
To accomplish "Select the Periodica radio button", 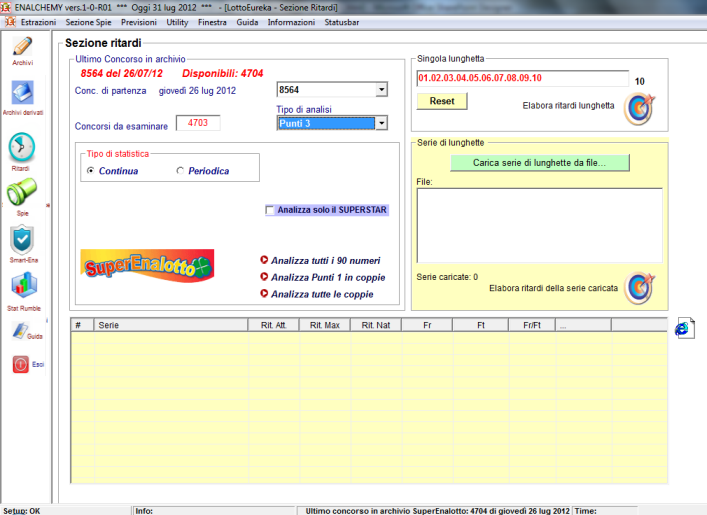I will point(180,170).
